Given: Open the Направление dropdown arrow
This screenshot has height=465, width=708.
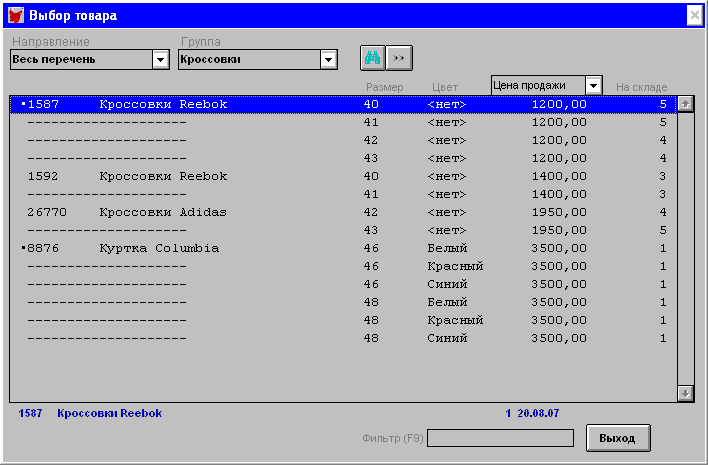Looking at the screenshot, I should (160, 60).
